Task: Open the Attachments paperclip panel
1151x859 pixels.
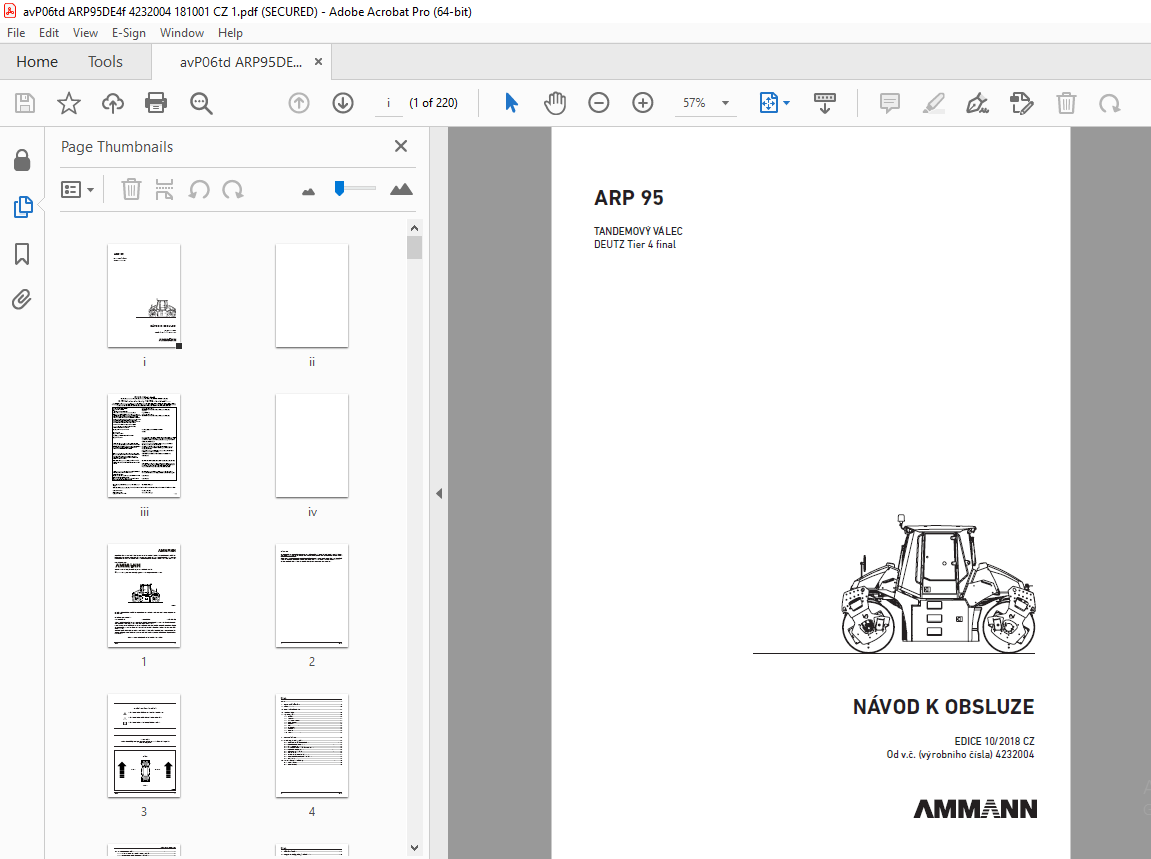Action: (22, 300)
